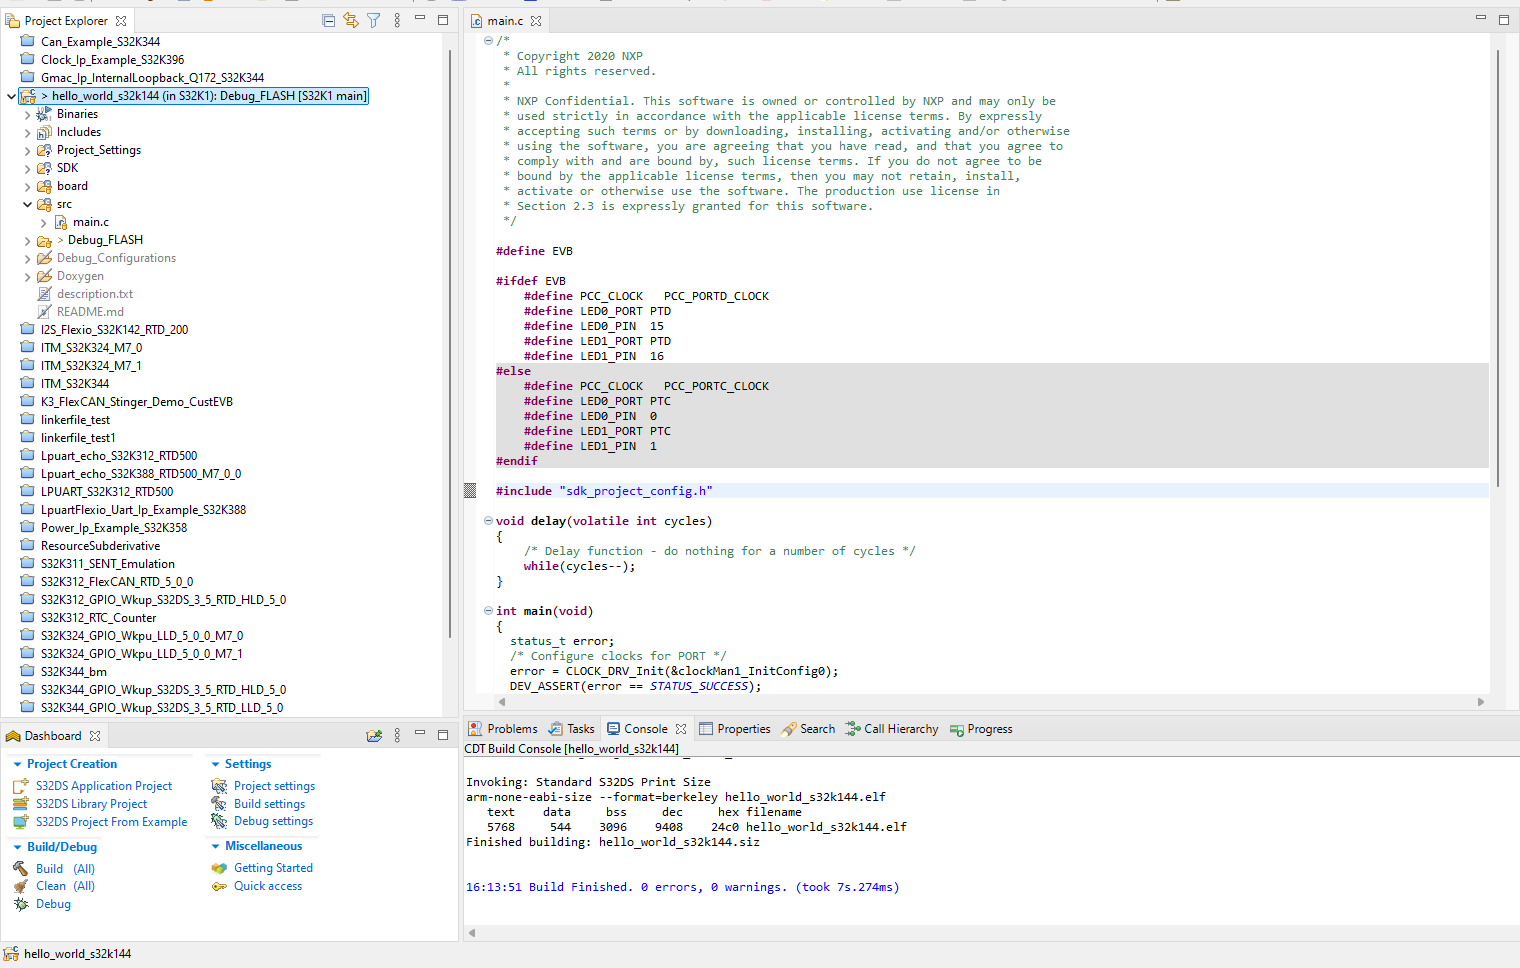Image resolution: width=1520 pixels, height=968 pixels.
Task: Open the Properties tab
Action: [735, 729]
